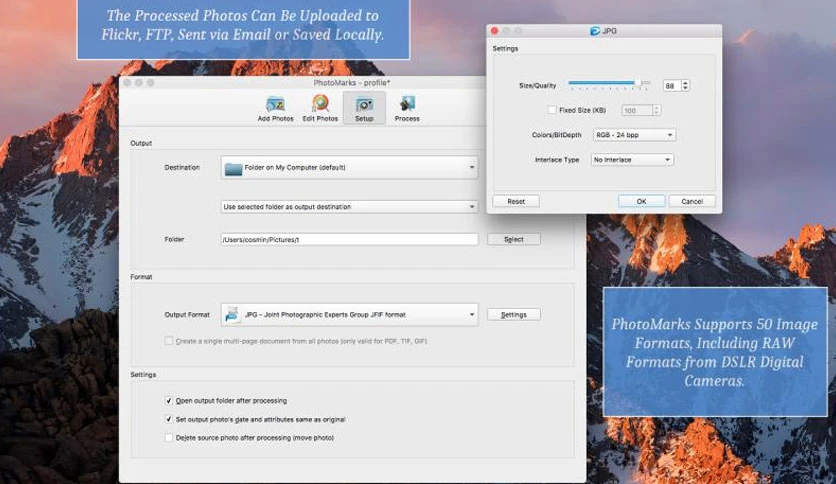The height and width of the screenshot is (484, 836).
Task: Click the Select folder button
Action: 513,239
